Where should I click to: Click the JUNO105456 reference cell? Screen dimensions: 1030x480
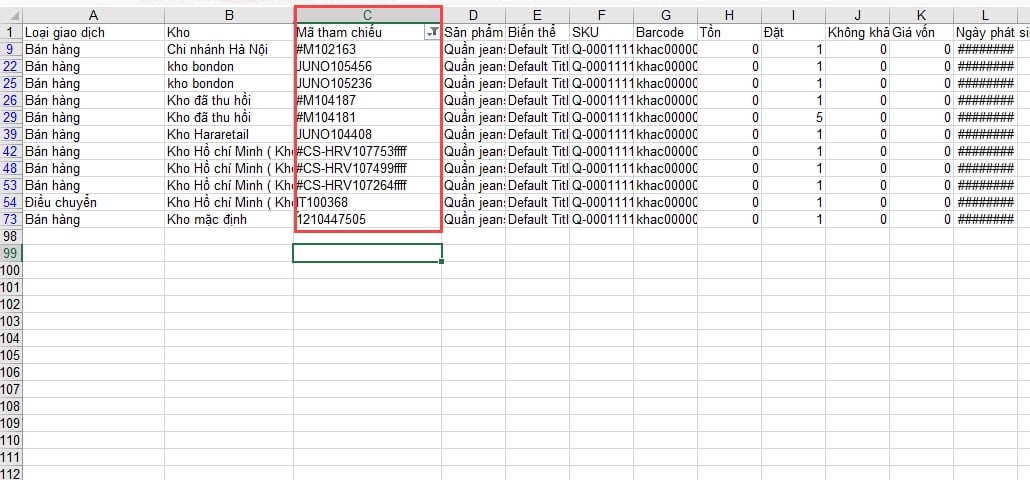[367, 67]
